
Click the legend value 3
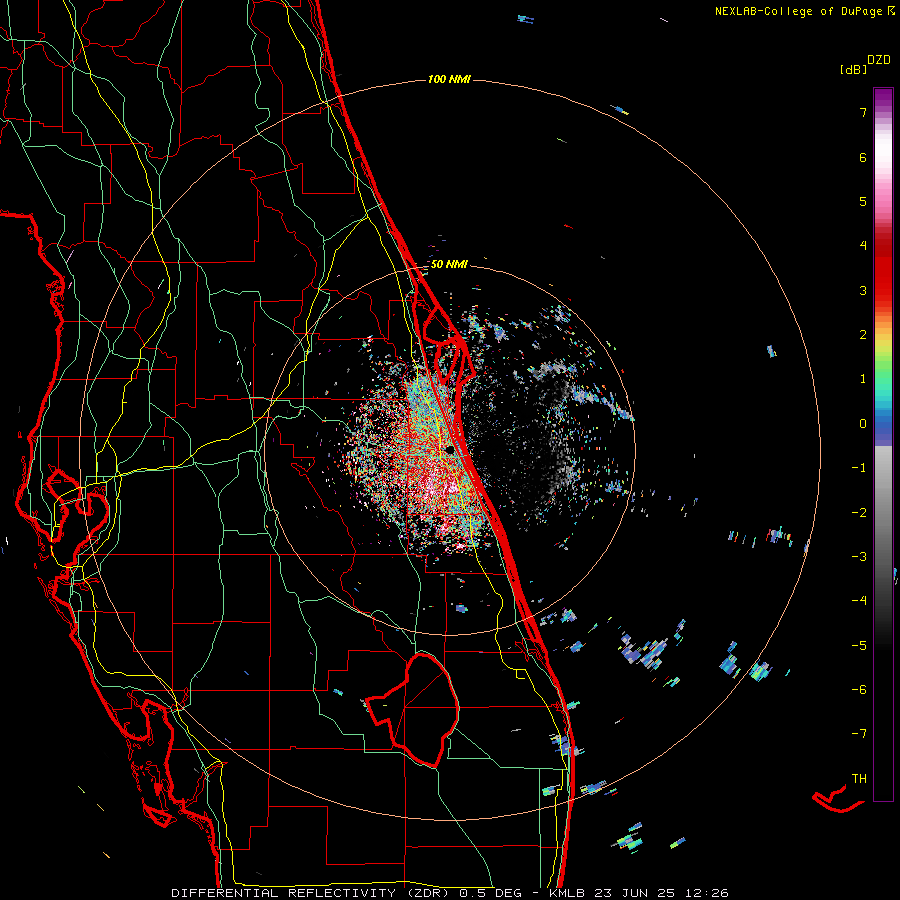coord(863,290)
